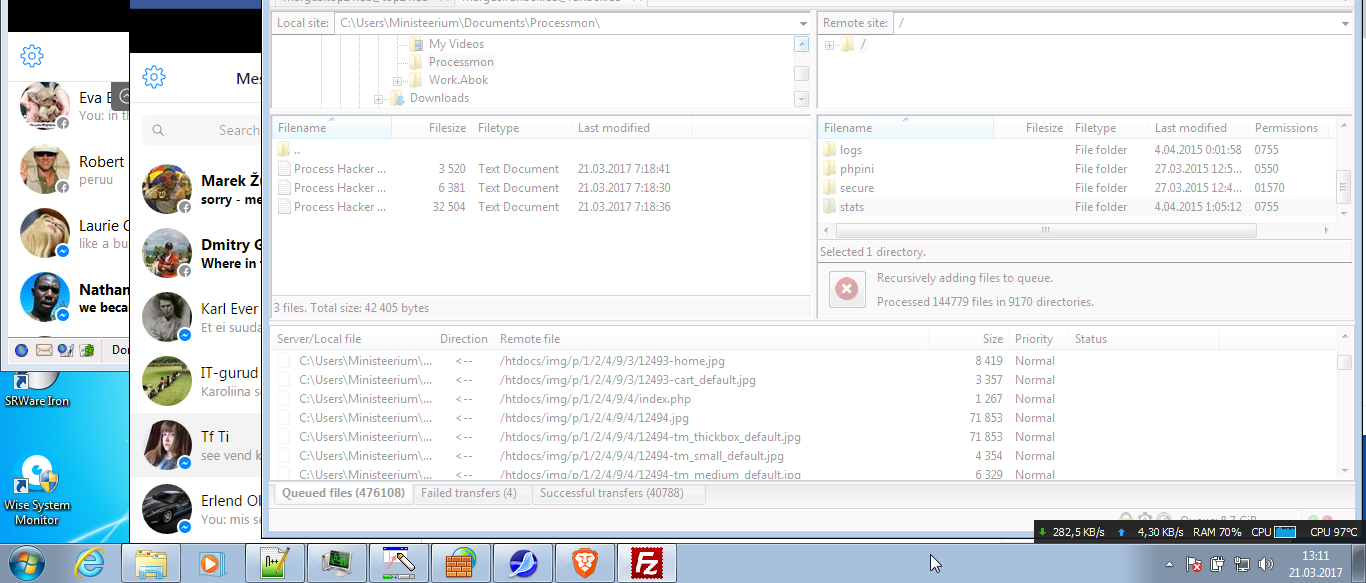This screenshot has height=583, width=1366.
Task: Select Processmon folder in local tree
Action: coord(461,62)
